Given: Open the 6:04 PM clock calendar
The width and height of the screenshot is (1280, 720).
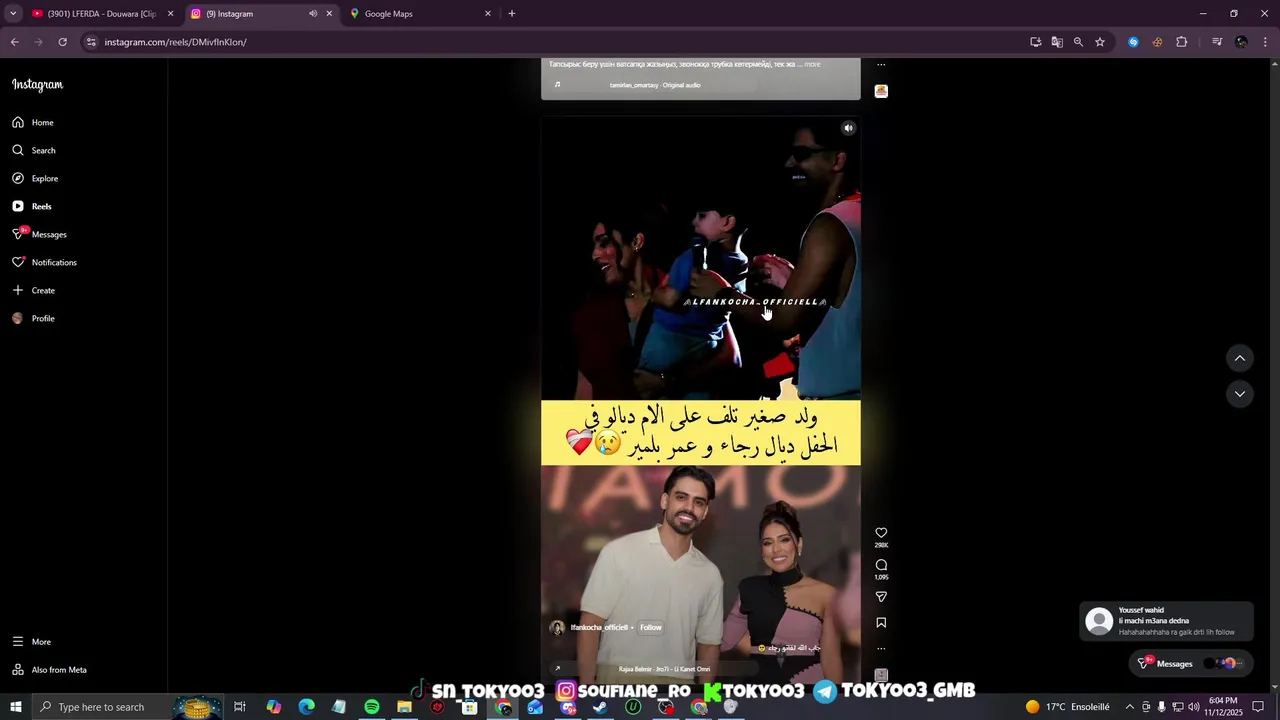Looking at the screenshot, I should (1223, 707).
